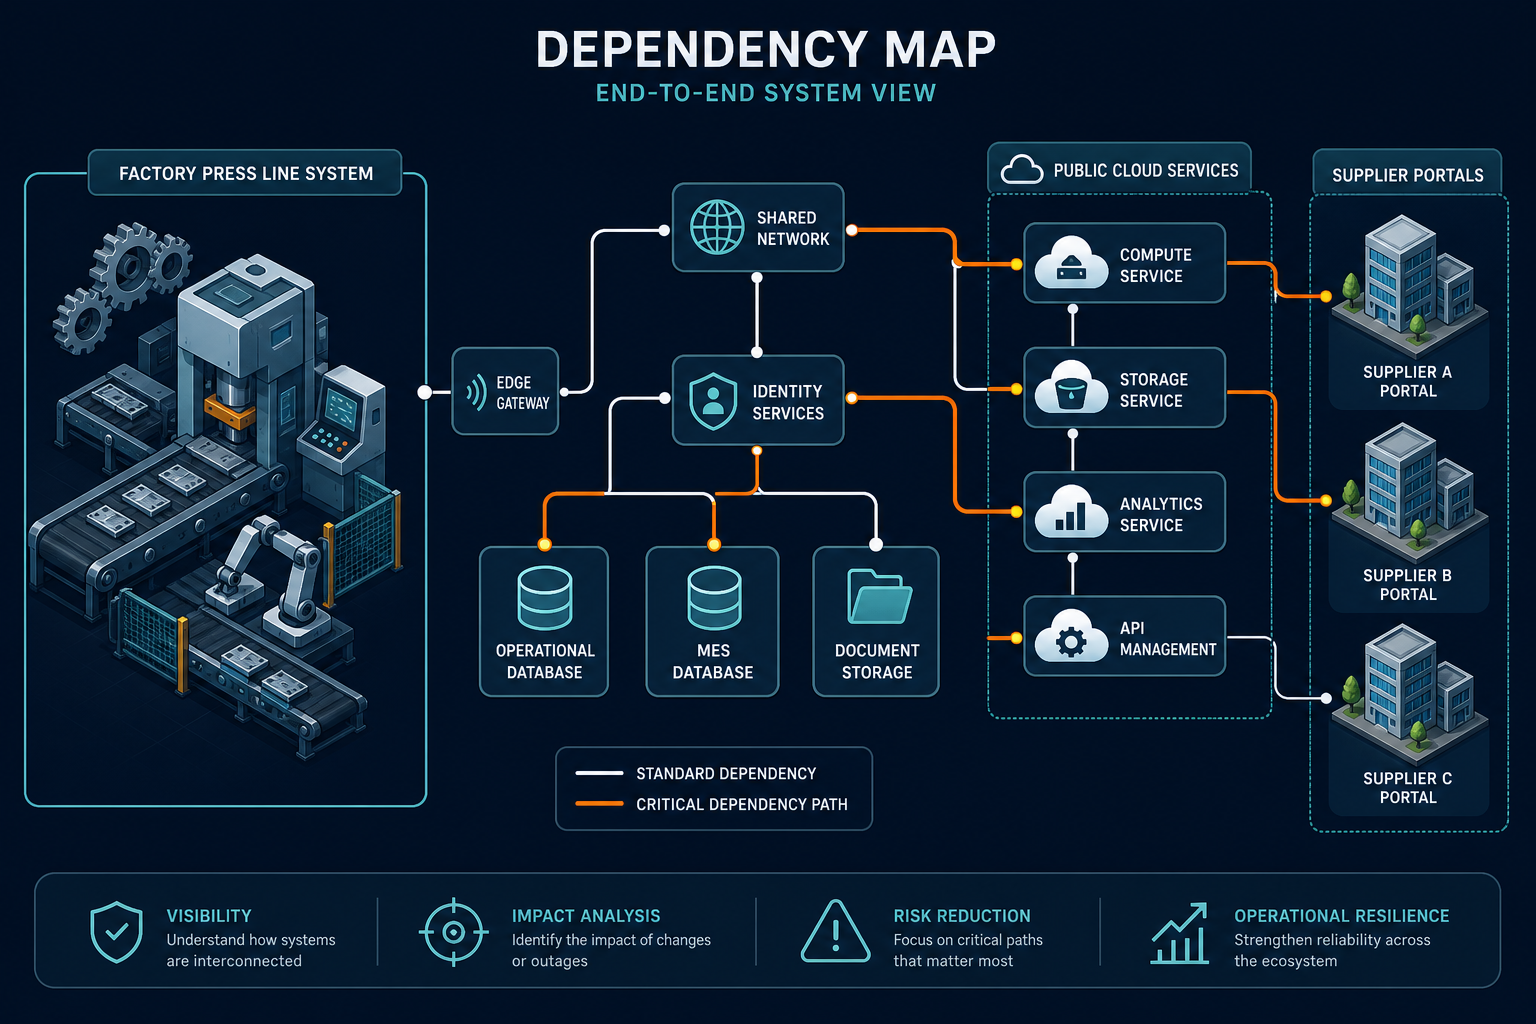Click the Public Cloud Services header text
The image size is (1536, 1024).
[x=1146, y=171]
